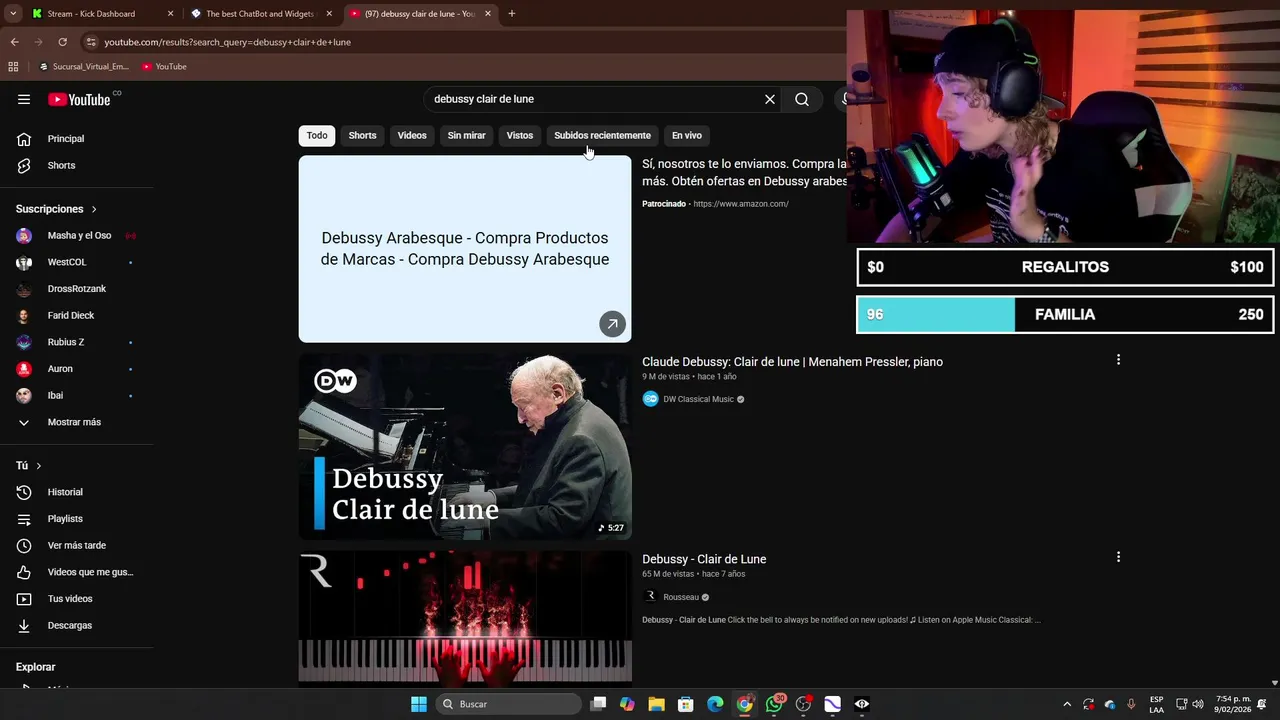Open File Explorer from the taskbar
This screenshot has width=1280, height=720.
point(656,704)
